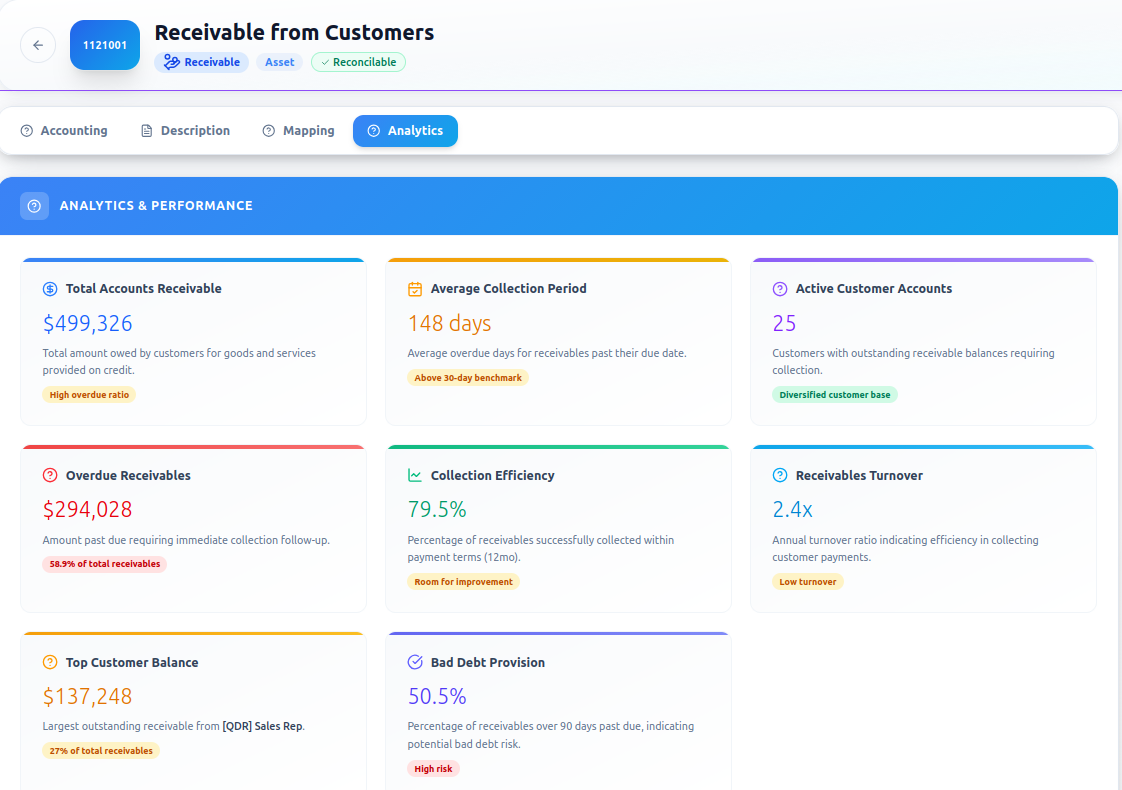Click the dollar icon beside Total Accounts Receivable
Viewport: 1122px width, 790px height.
tap(50, 289)
